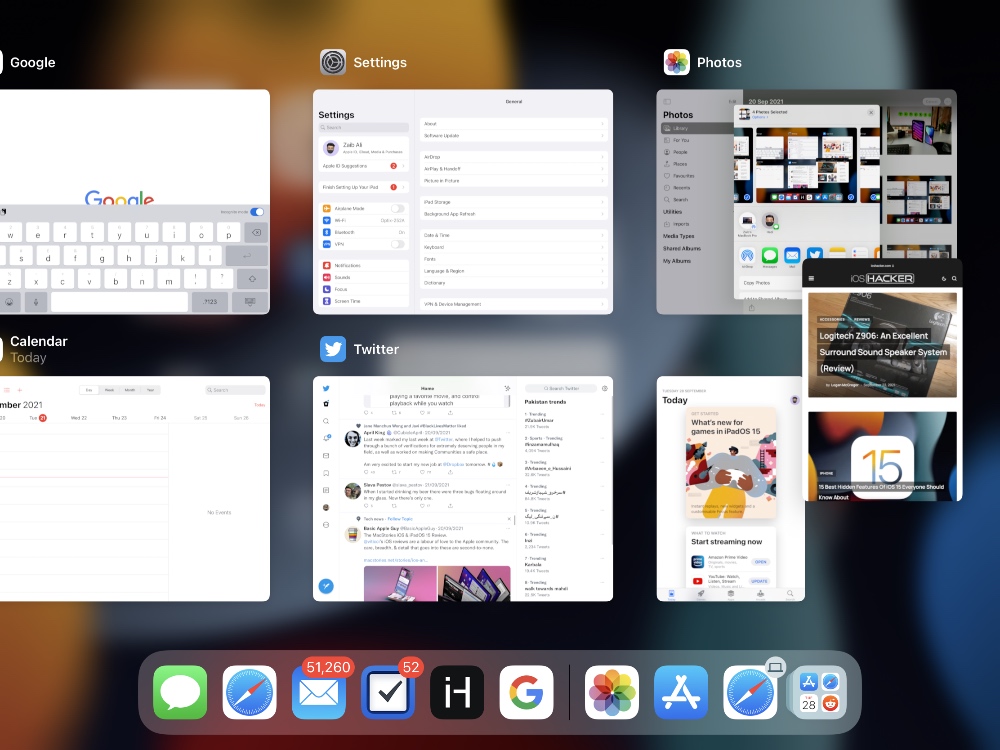Open iOS 15 hidden features article image

[x=883, y=456]
